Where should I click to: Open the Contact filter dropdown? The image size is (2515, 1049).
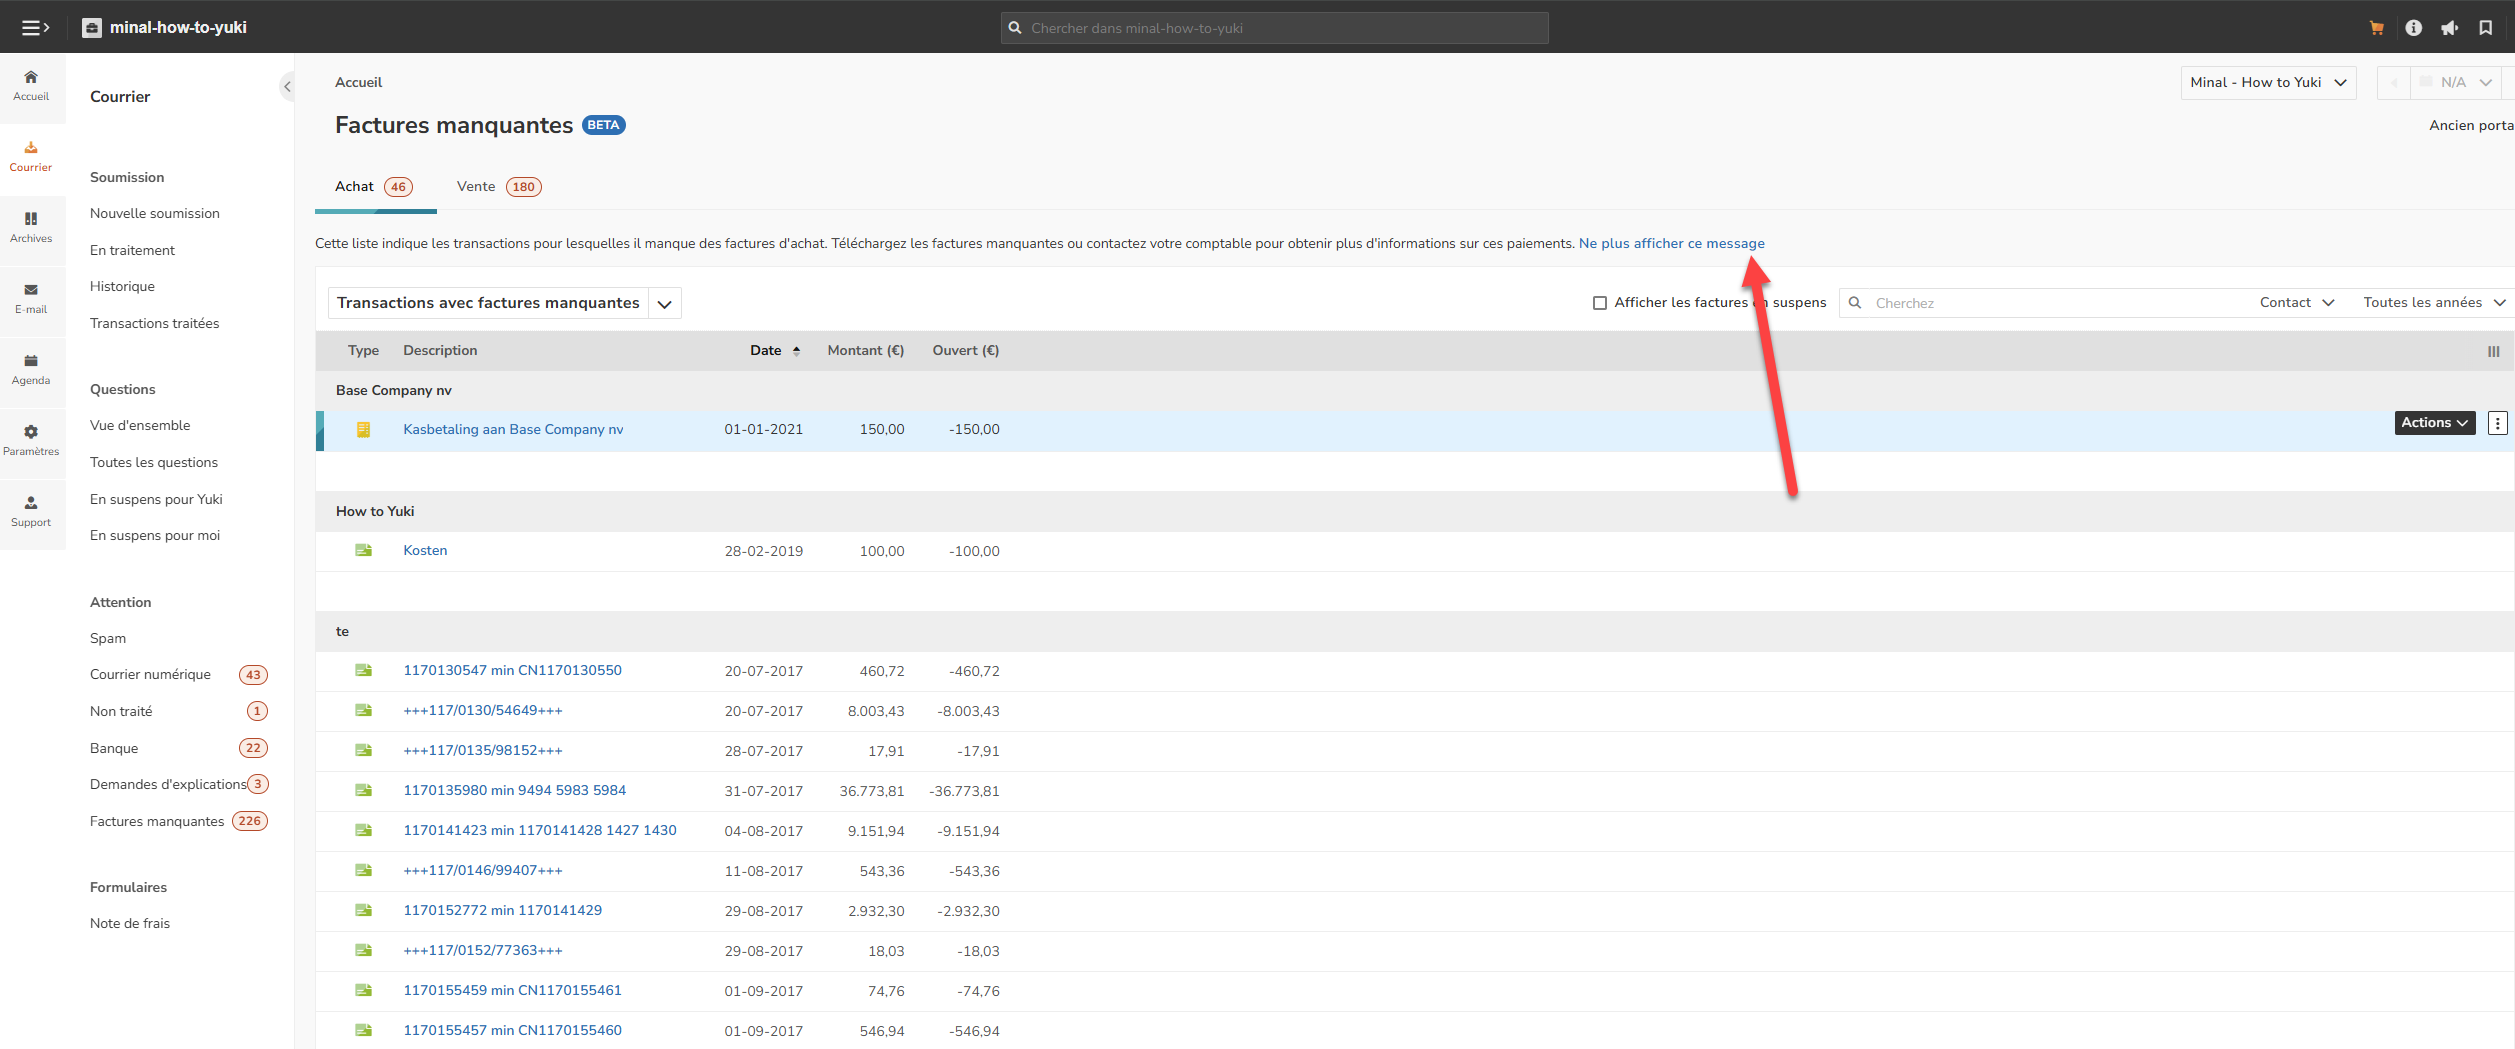(2296, 303)
